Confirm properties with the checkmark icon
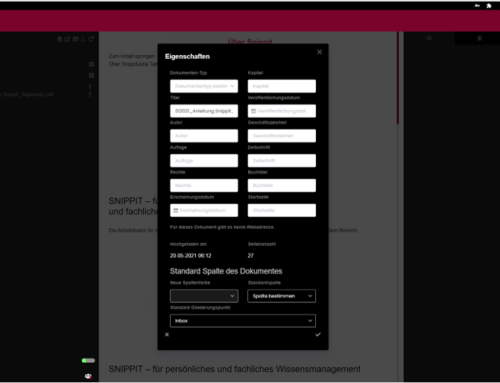500x383 pixels. coord(318,334)
